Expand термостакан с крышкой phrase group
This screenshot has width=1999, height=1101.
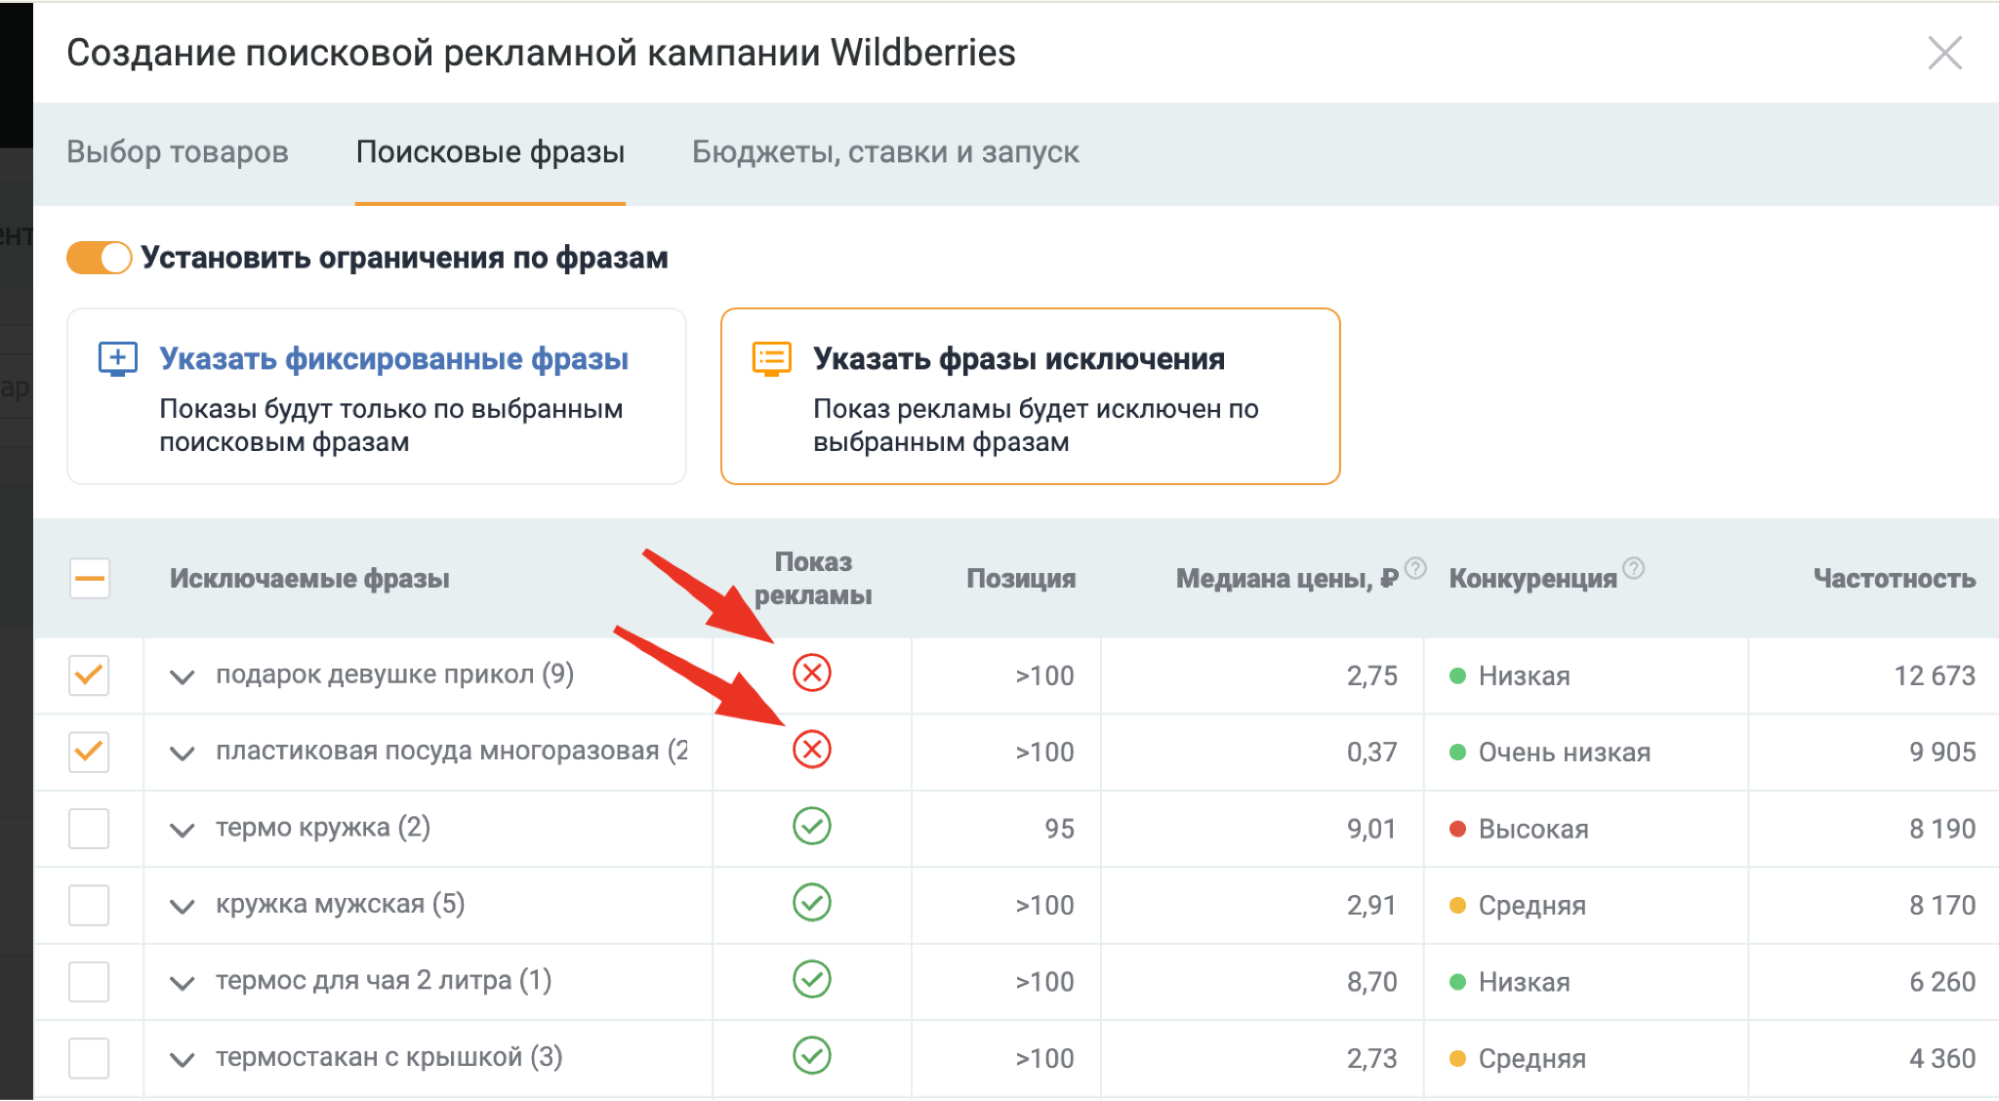tap(182, 1059)
